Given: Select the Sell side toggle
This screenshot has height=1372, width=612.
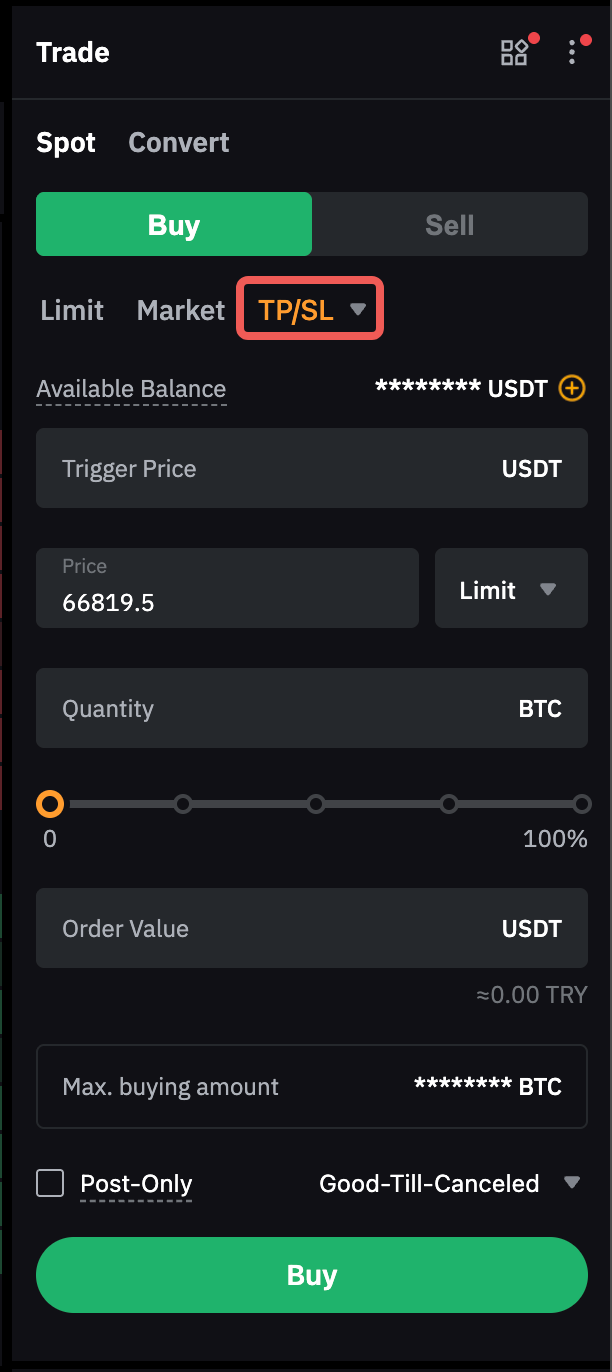Looking at the screenshot, I should point(450,225).
